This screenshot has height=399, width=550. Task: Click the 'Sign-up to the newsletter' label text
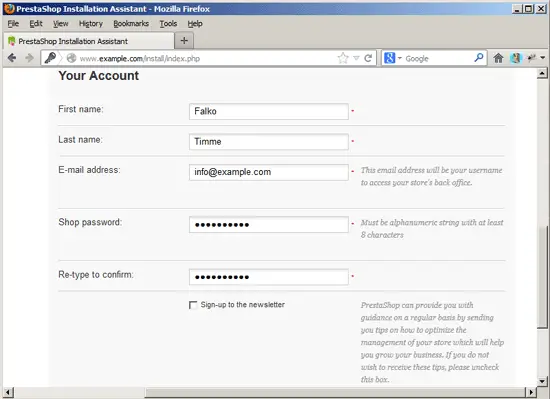242,305
